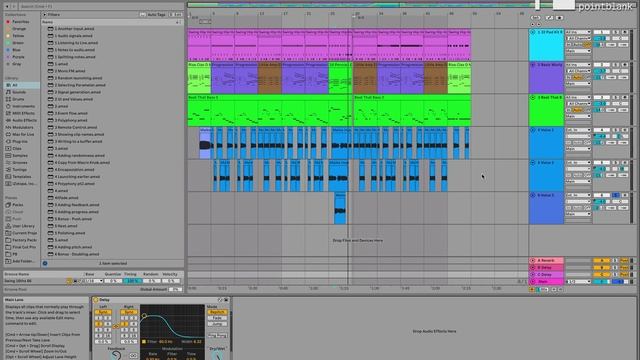
Task: Open input type dropdown of Pad Kit track
Action: (x=578, y=32)
